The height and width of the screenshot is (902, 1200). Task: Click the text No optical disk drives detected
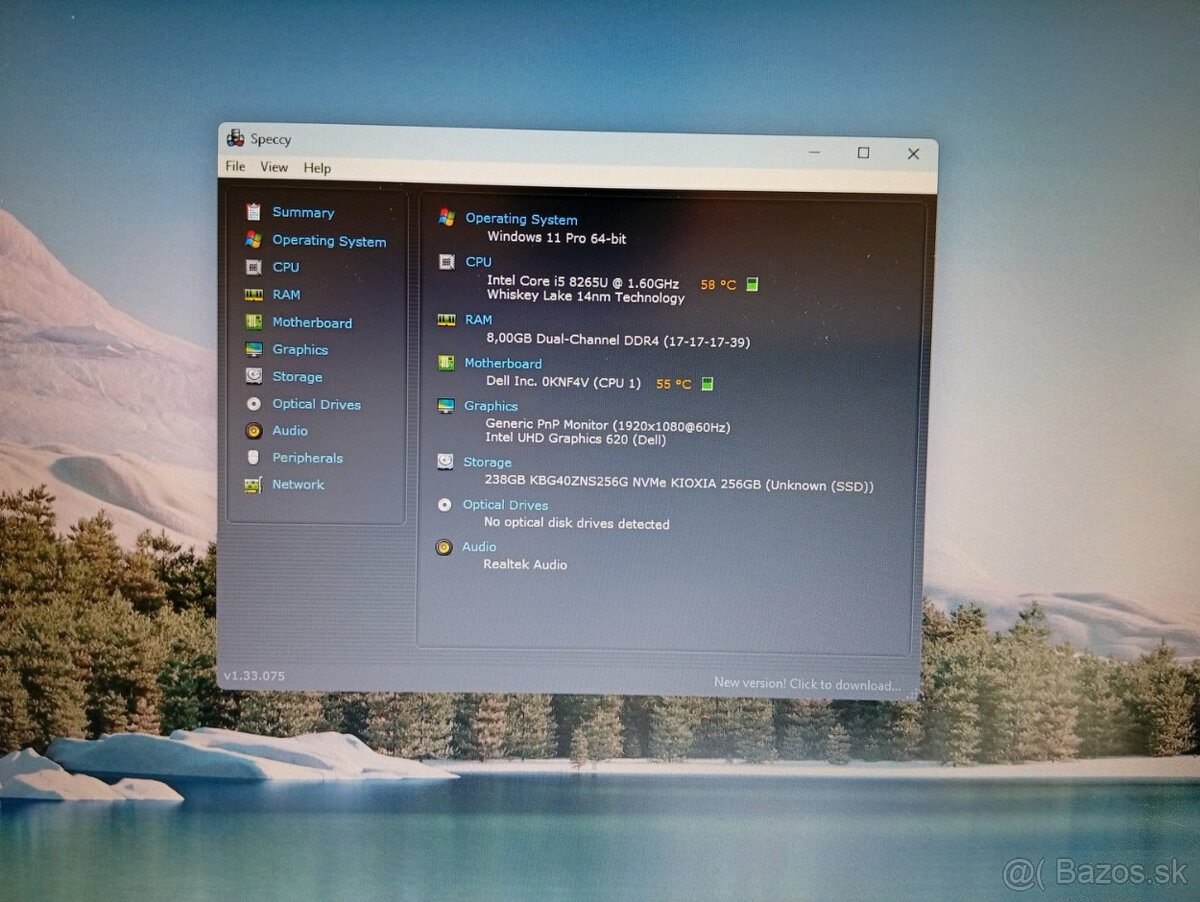577,523
